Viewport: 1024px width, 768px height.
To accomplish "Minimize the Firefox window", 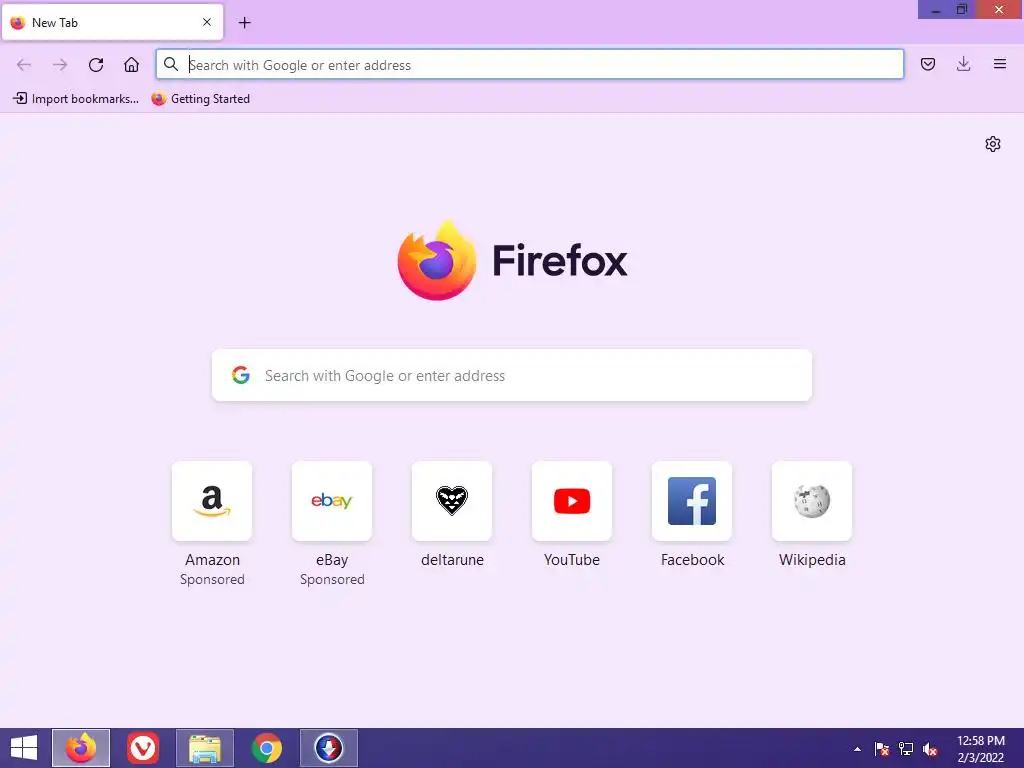I will pos(936,10).
